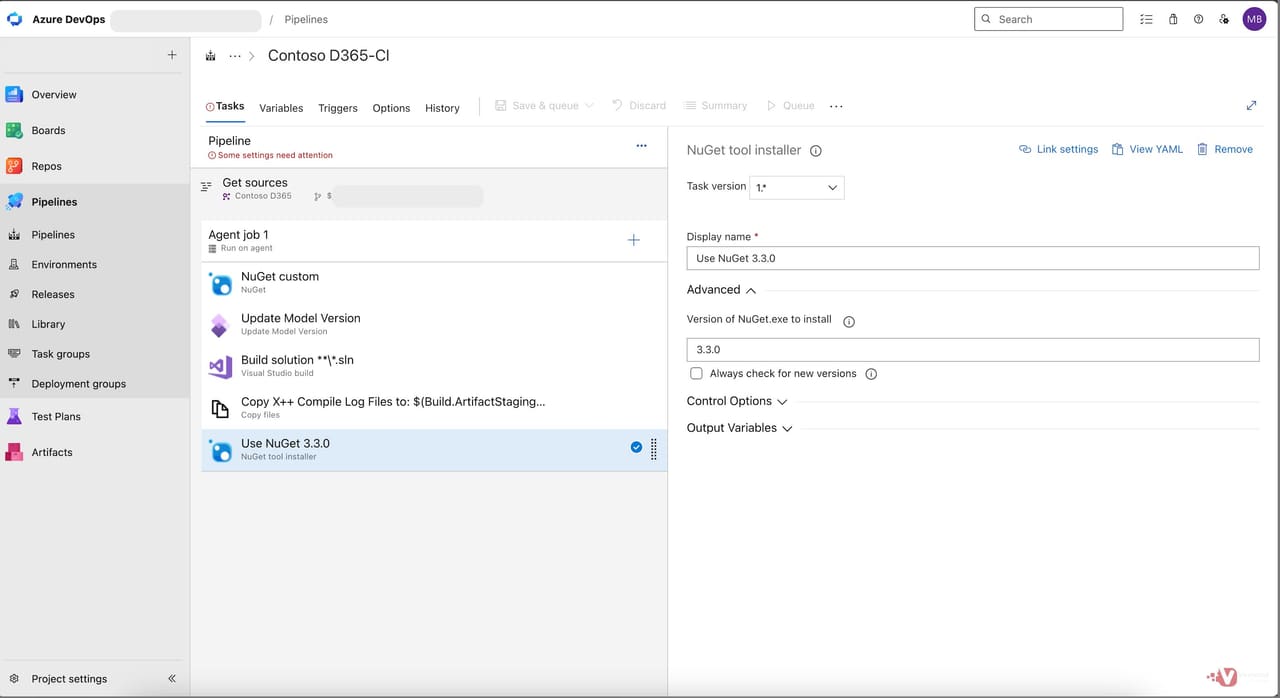Click Remove
1280x698 pixels.
1225,149
